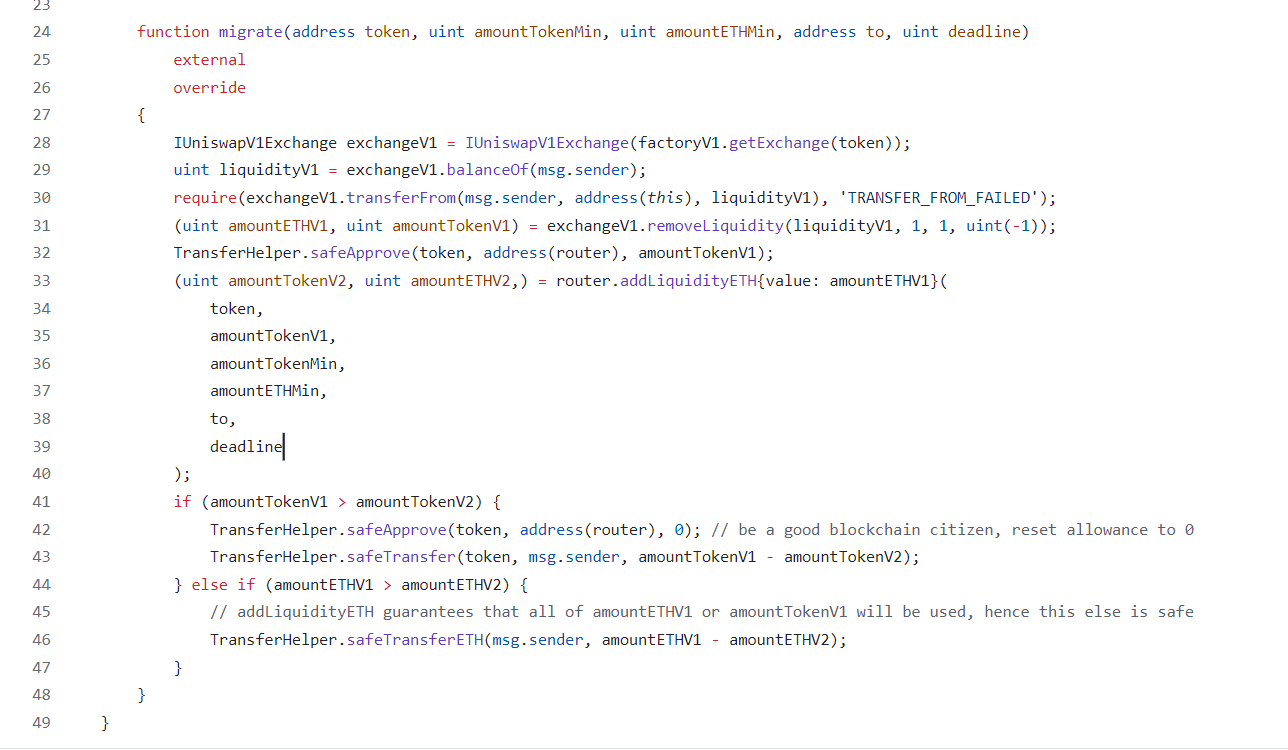The height and width of the screenshot is (750, 1288).
Task: Click the 'deadline' argument on line 39
Action: coord(246,447)
